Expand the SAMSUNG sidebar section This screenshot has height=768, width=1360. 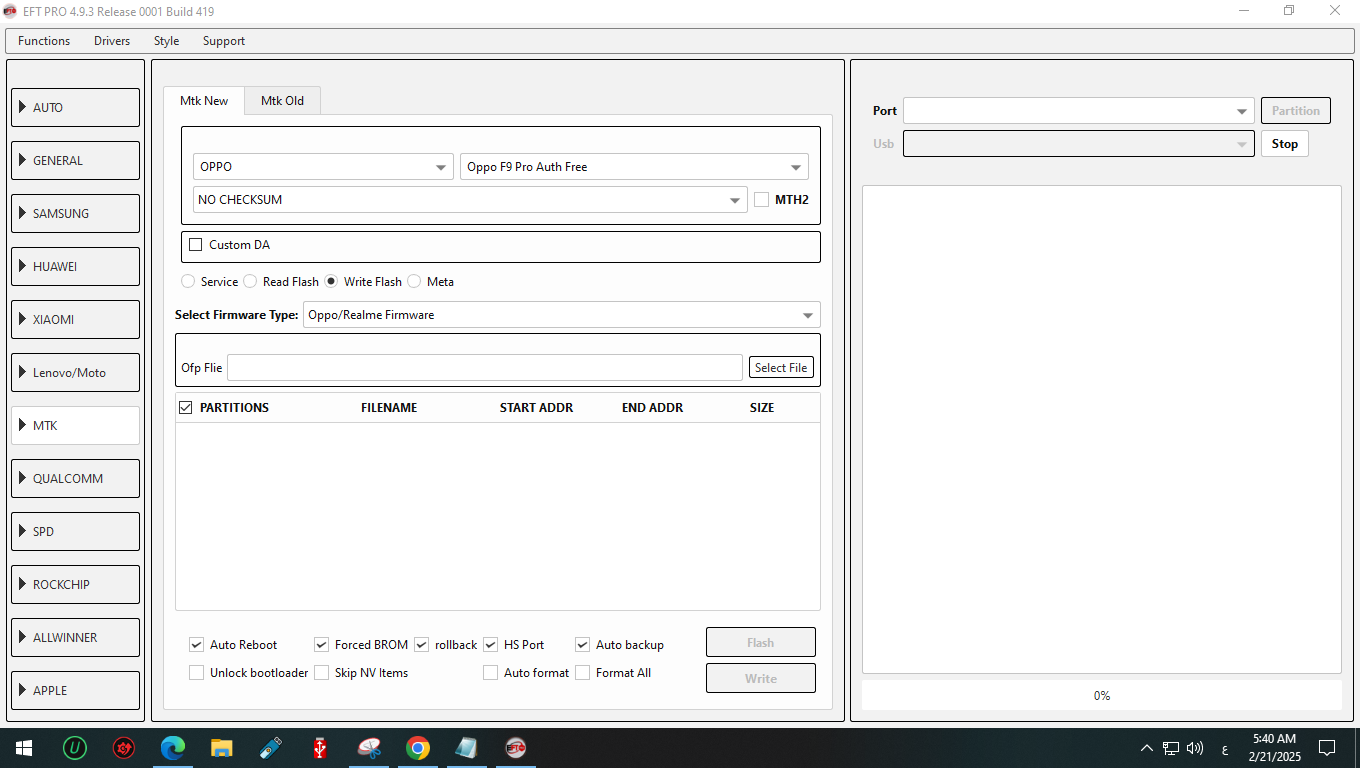75,213
